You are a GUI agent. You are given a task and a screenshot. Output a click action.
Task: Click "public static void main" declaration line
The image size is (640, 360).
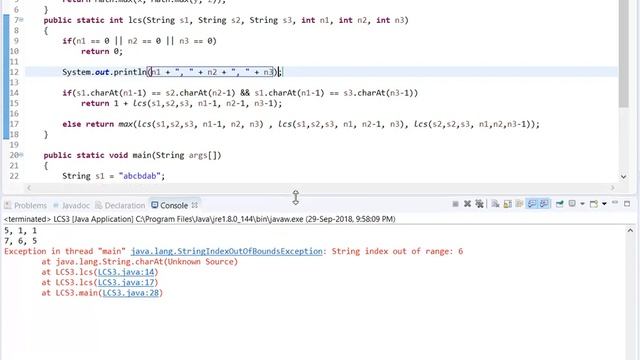coord(132,155)
